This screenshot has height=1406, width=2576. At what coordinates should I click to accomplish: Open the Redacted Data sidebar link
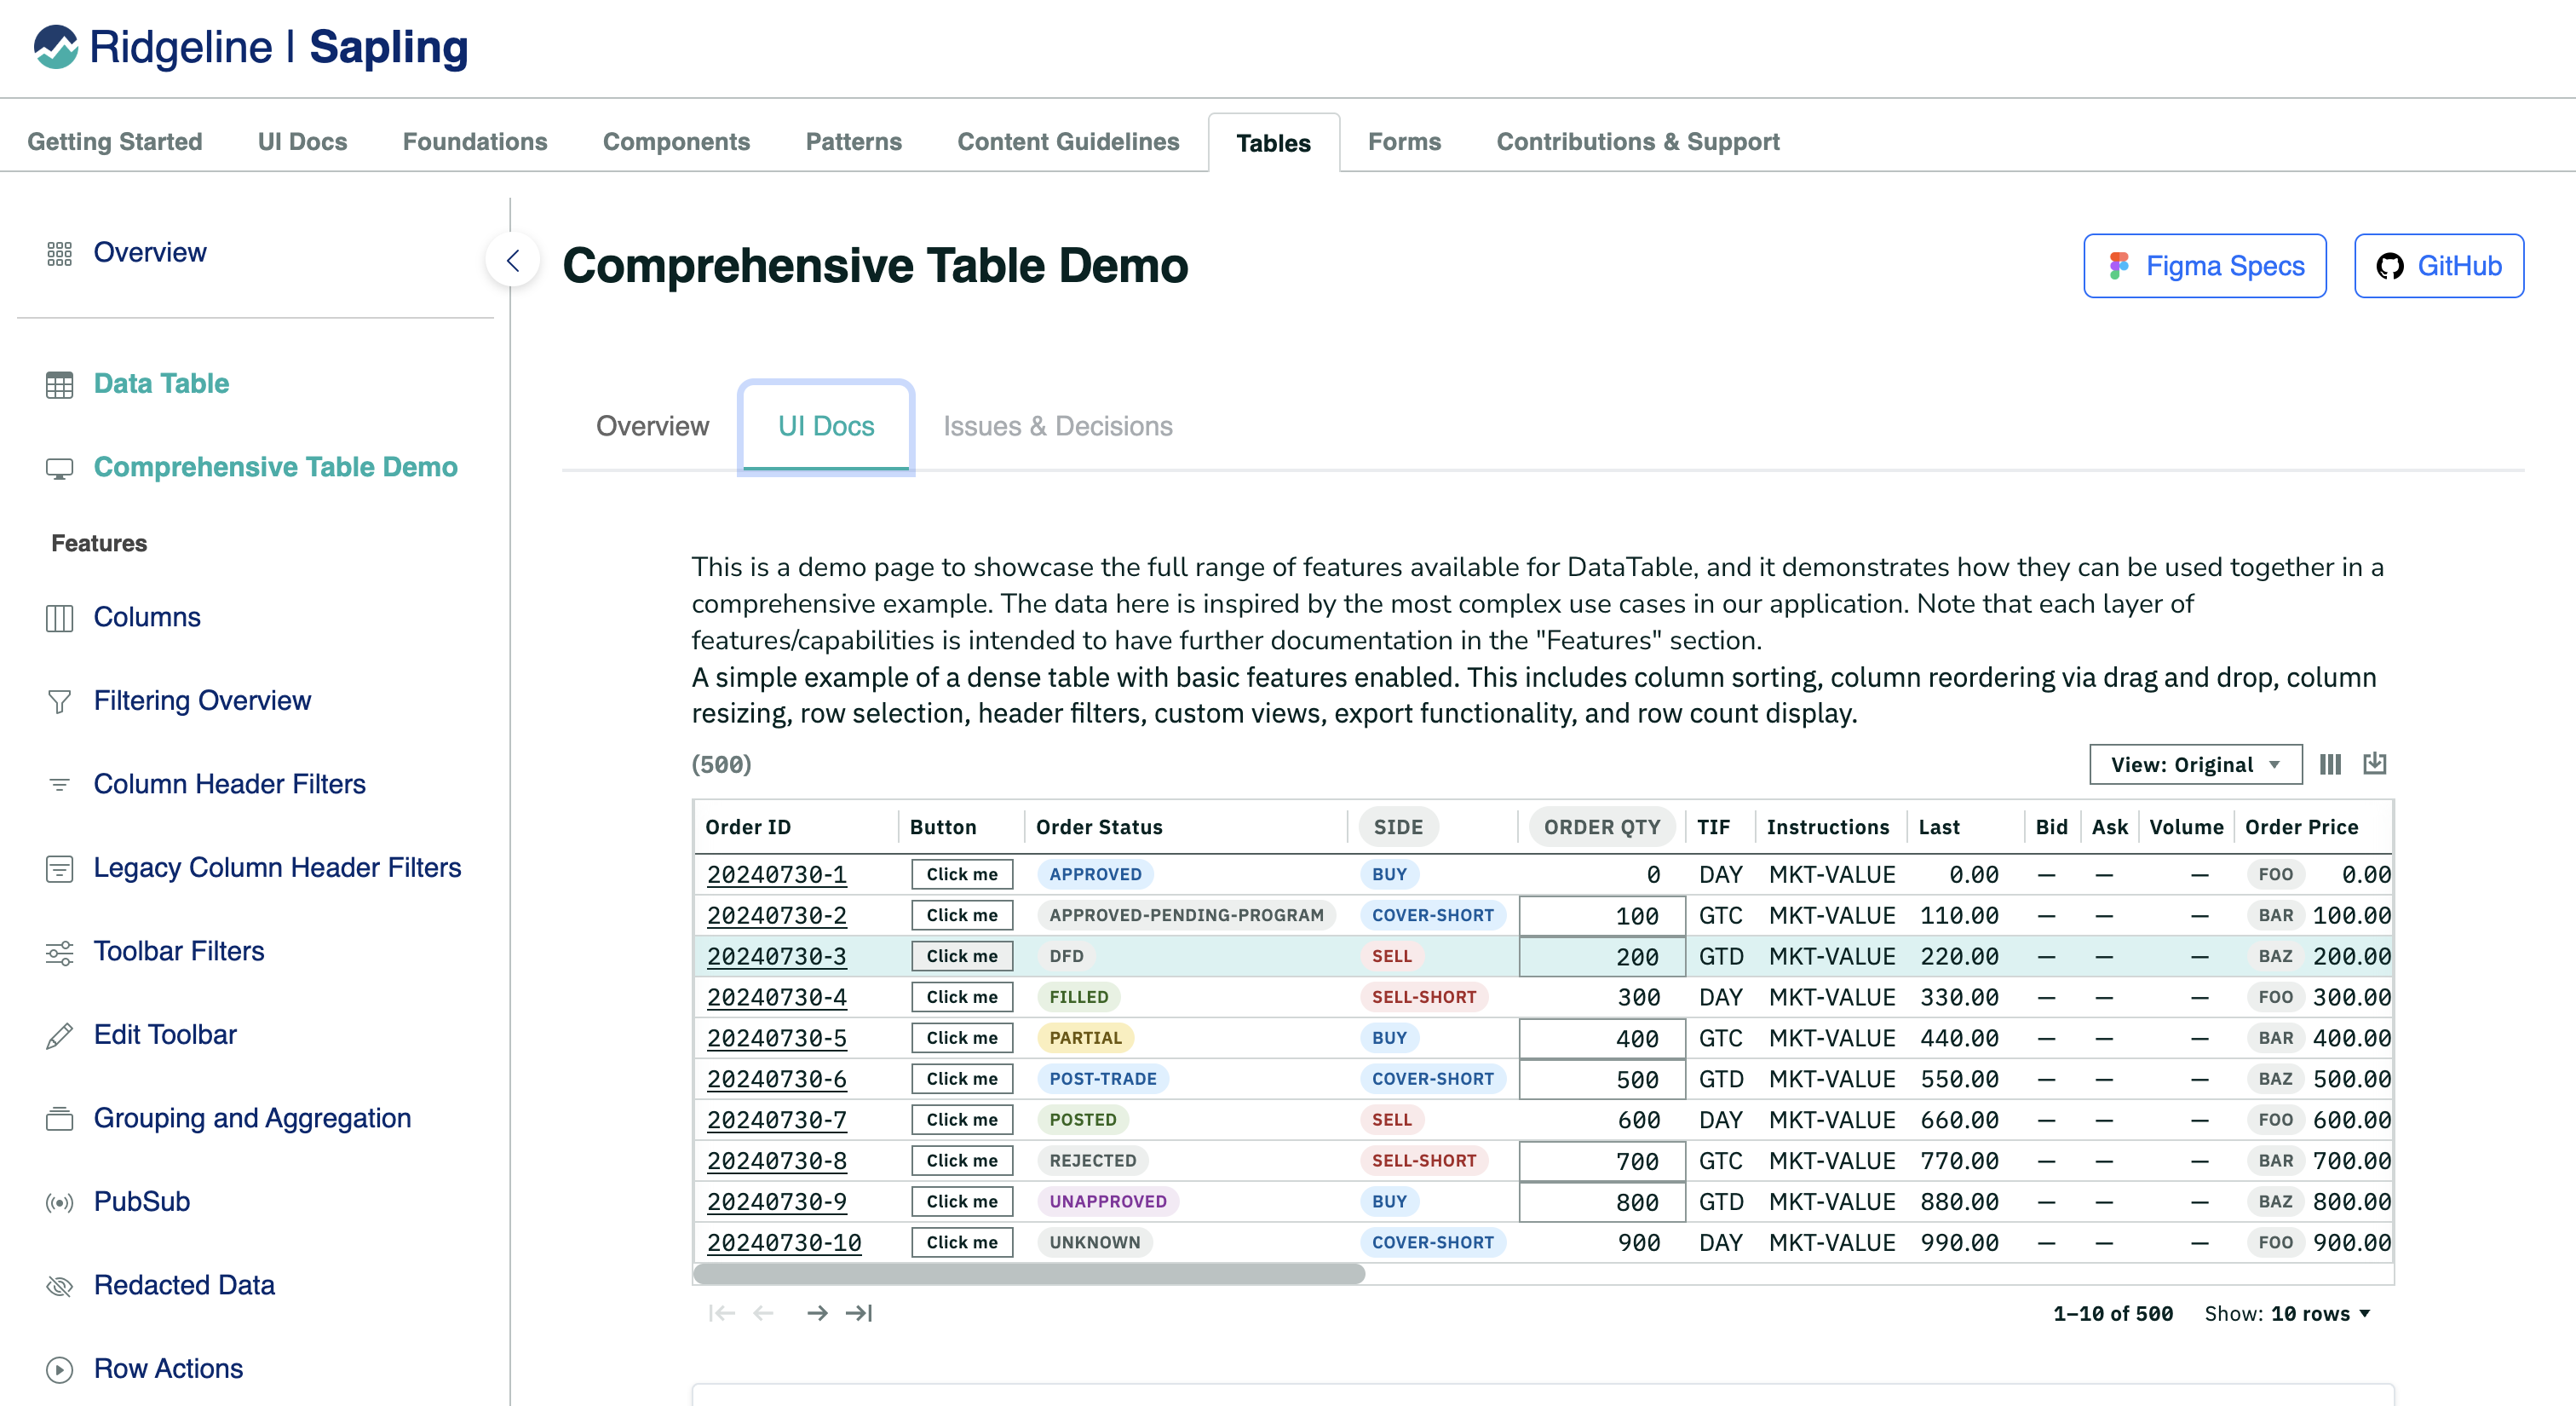184,1286
